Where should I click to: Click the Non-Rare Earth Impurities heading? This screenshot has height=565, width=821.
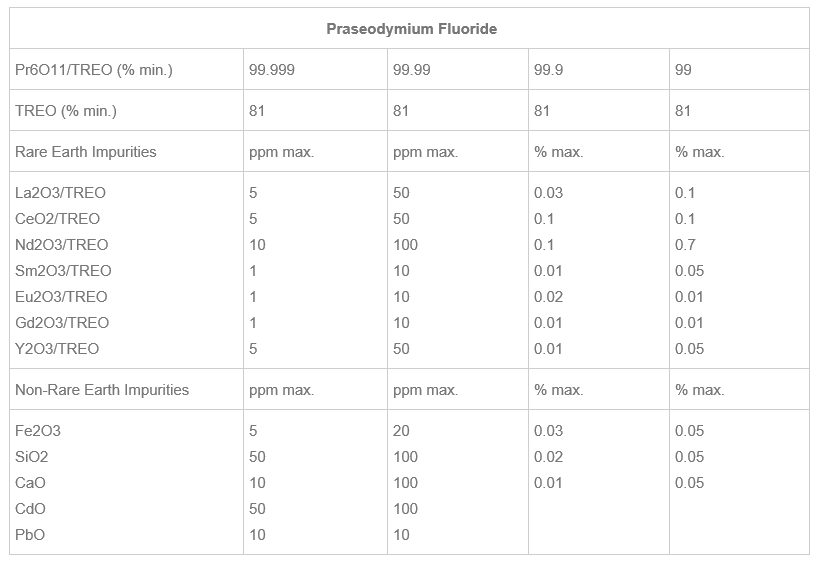tap(102, 390)
